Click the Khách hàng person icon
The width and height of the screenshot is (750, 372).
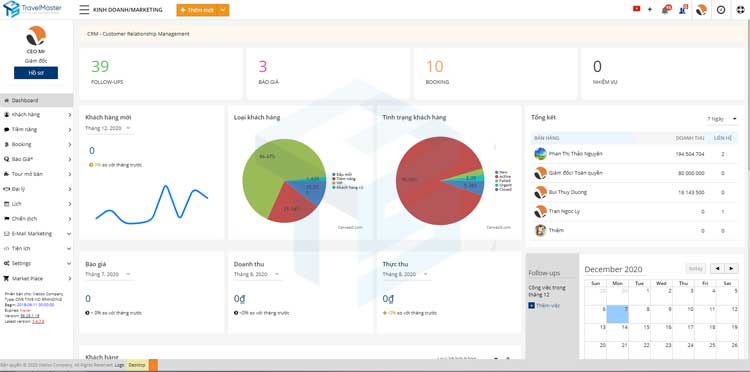[x=7, y=115]
